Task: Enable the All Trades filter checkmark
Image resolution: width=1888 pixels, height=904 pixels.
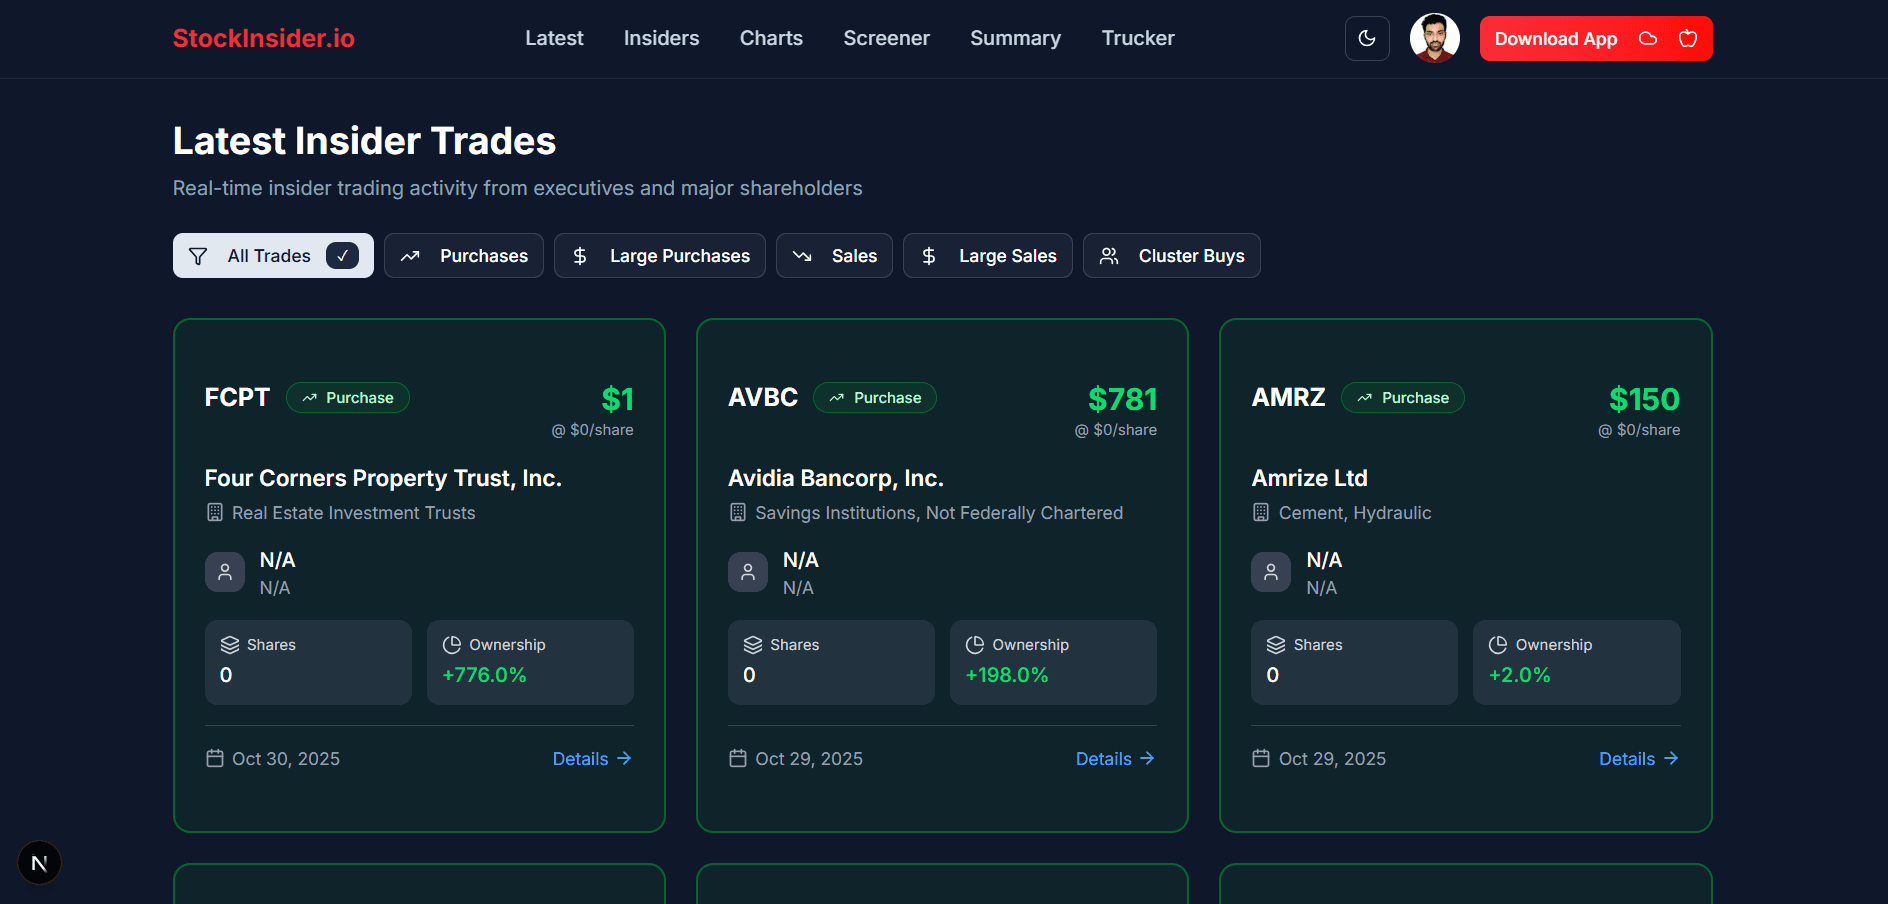Action: 343,255
